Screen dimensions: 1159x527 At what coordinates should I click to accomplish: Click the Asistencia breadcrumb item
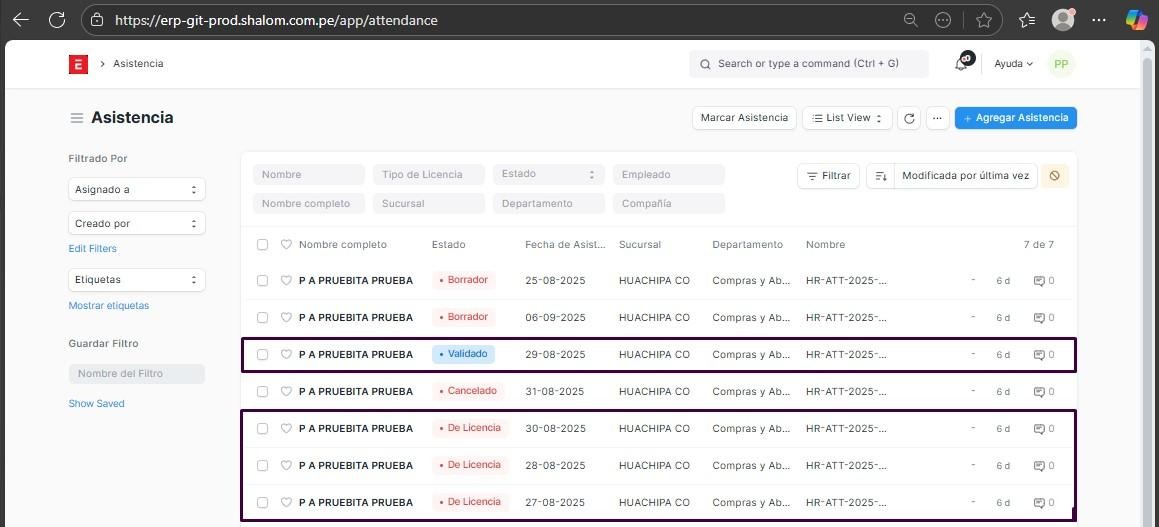[x=138, y=64]
